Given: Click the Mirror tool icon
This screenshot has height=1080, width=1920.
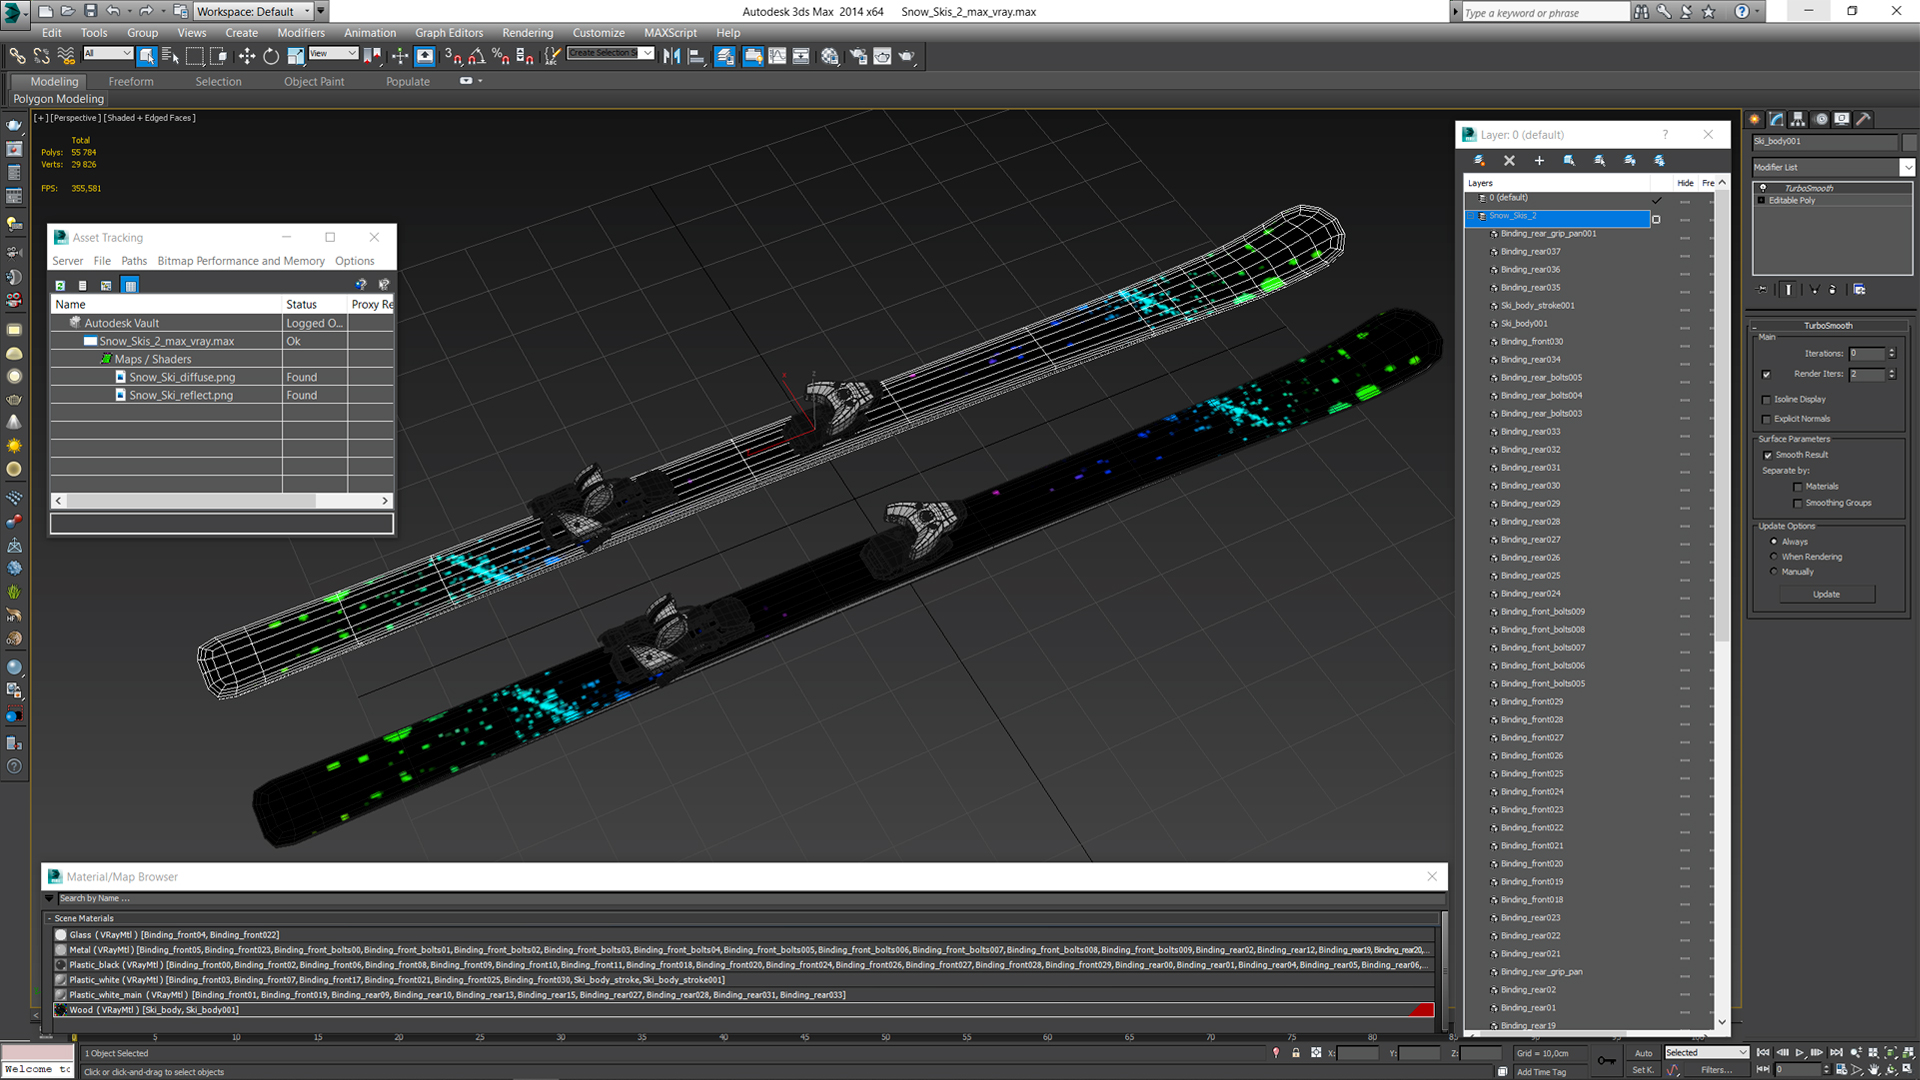Looking at the screenshot, I should (671, 56).
